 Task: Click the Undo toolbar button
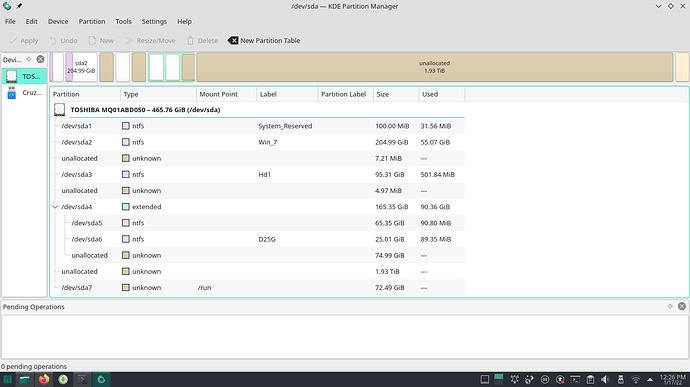point(63,41)
